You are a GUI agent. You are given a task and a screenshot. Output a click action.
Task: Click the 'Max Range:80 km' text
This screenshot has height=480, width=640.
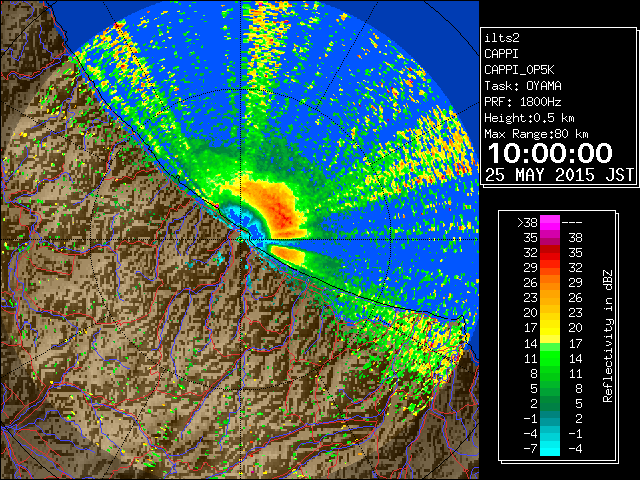coord(536,134)
